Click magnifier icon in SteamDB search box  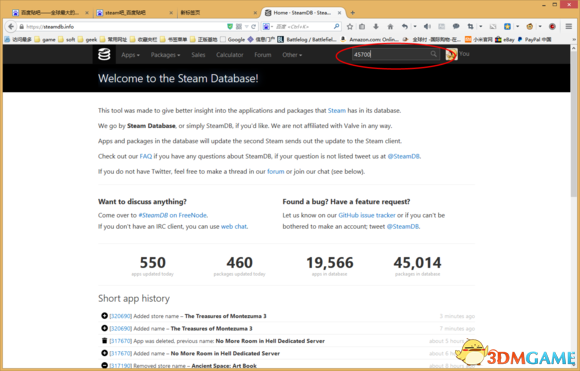click(434, 54)
